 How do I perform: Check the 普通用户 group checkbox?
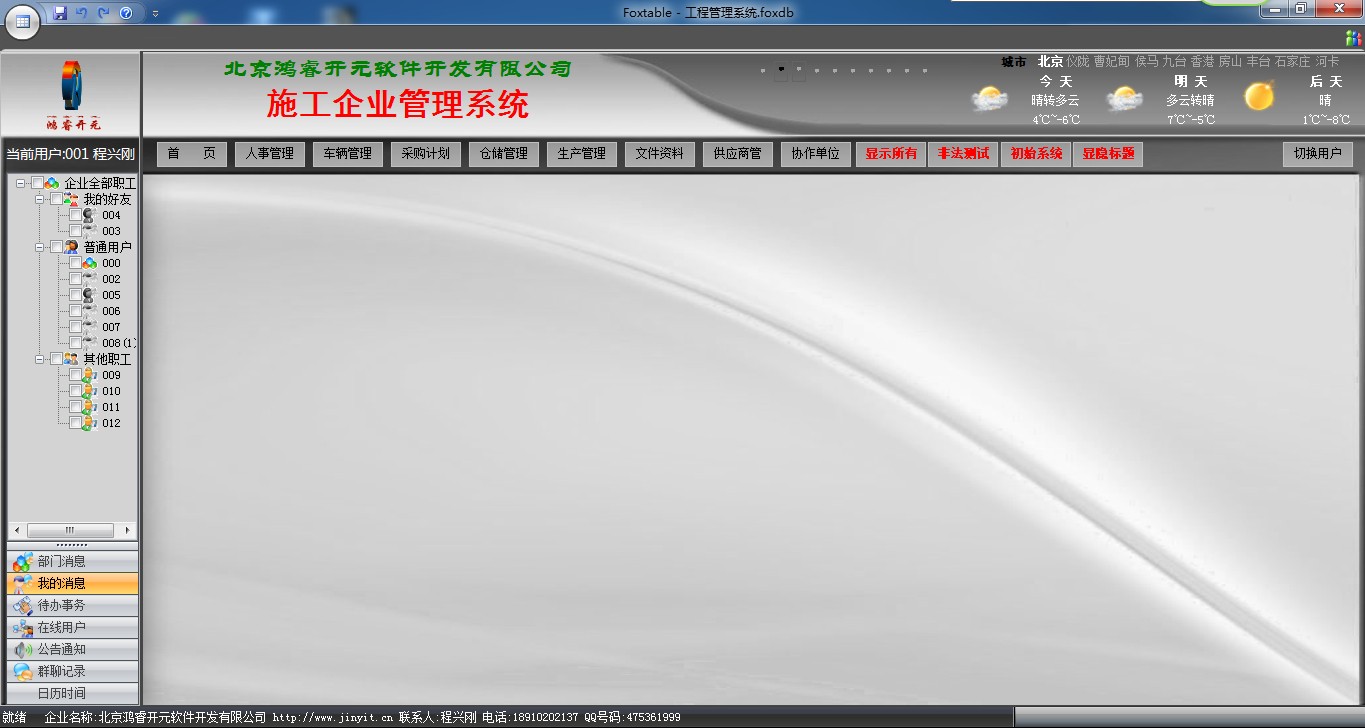click(x=57, y=247)
